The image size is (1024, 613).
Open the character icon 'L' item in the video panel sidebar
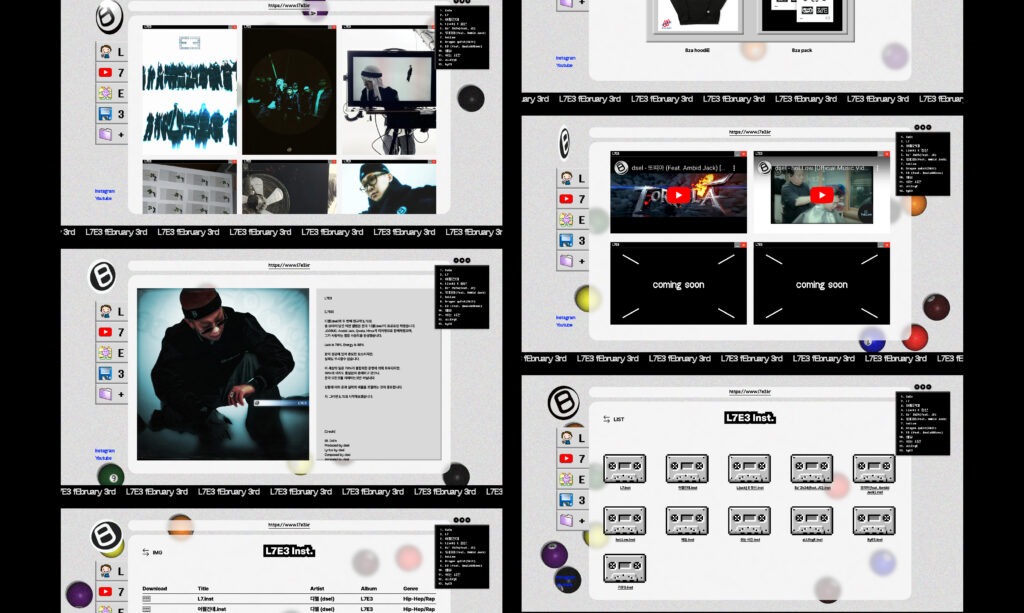point(573,178)
